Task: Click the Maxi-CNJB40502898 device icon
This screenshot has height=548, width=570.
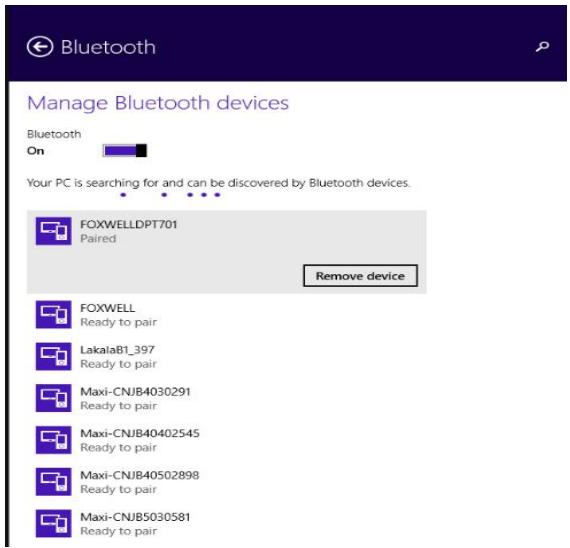Action: [x=53, y=482]
